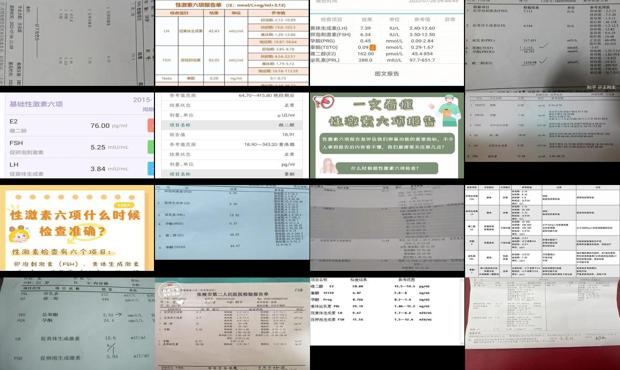This screenshot has width=620, height=370.
Task: Click the red indicator next to E2 76.00
Action: [x=151, y=125]
